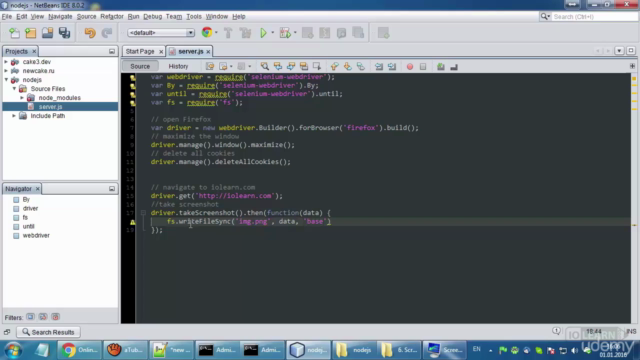
Task: Expand the newcake.ru project node
Action: [6, 71]
